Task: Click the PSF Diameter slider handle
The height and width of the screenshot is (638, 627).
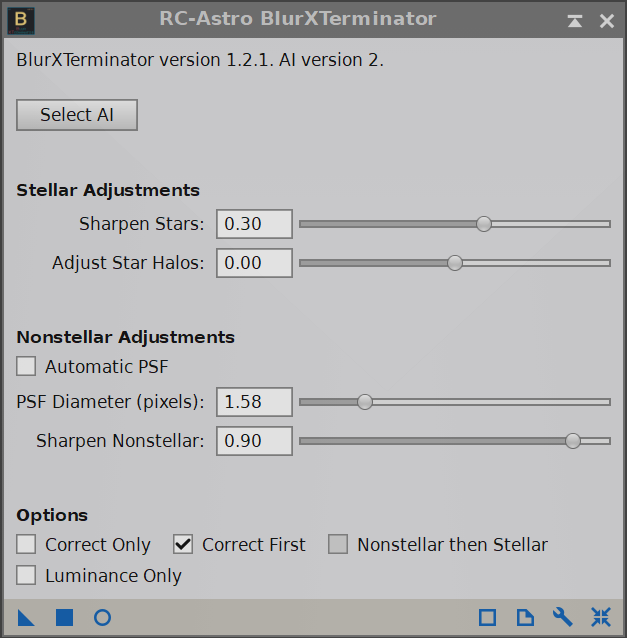Action: pyautogui.click(x=365, y=402)
